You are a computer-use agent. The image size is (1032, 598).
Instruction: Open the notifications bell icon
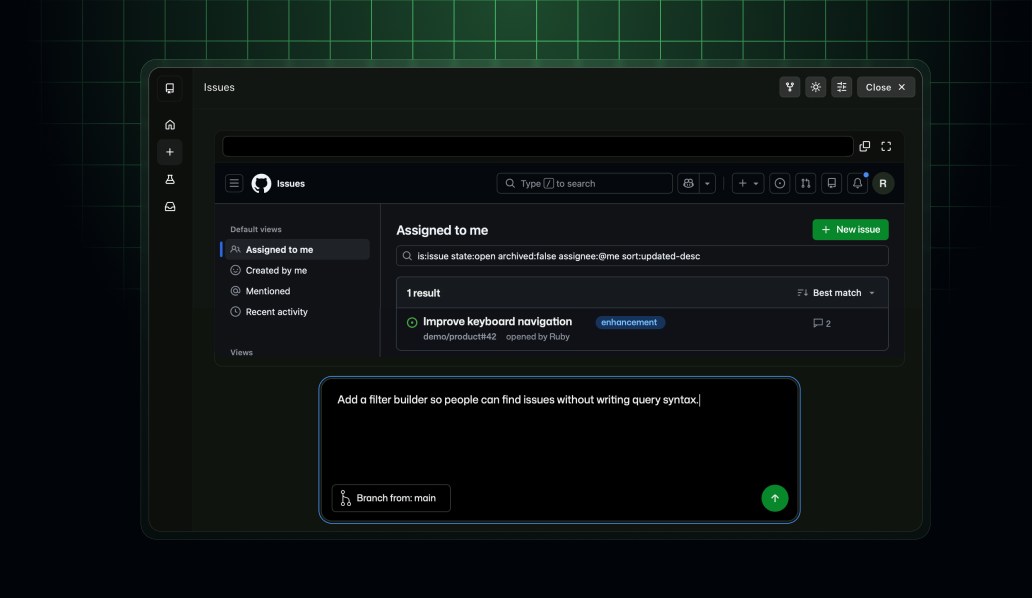click(858, 184)
